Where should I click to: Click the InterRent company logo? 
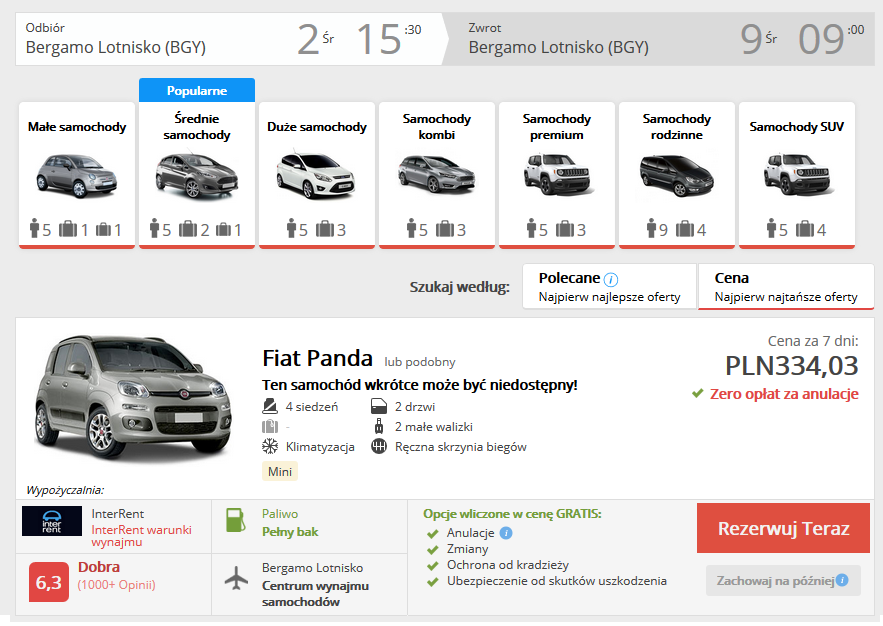[52, 521]
